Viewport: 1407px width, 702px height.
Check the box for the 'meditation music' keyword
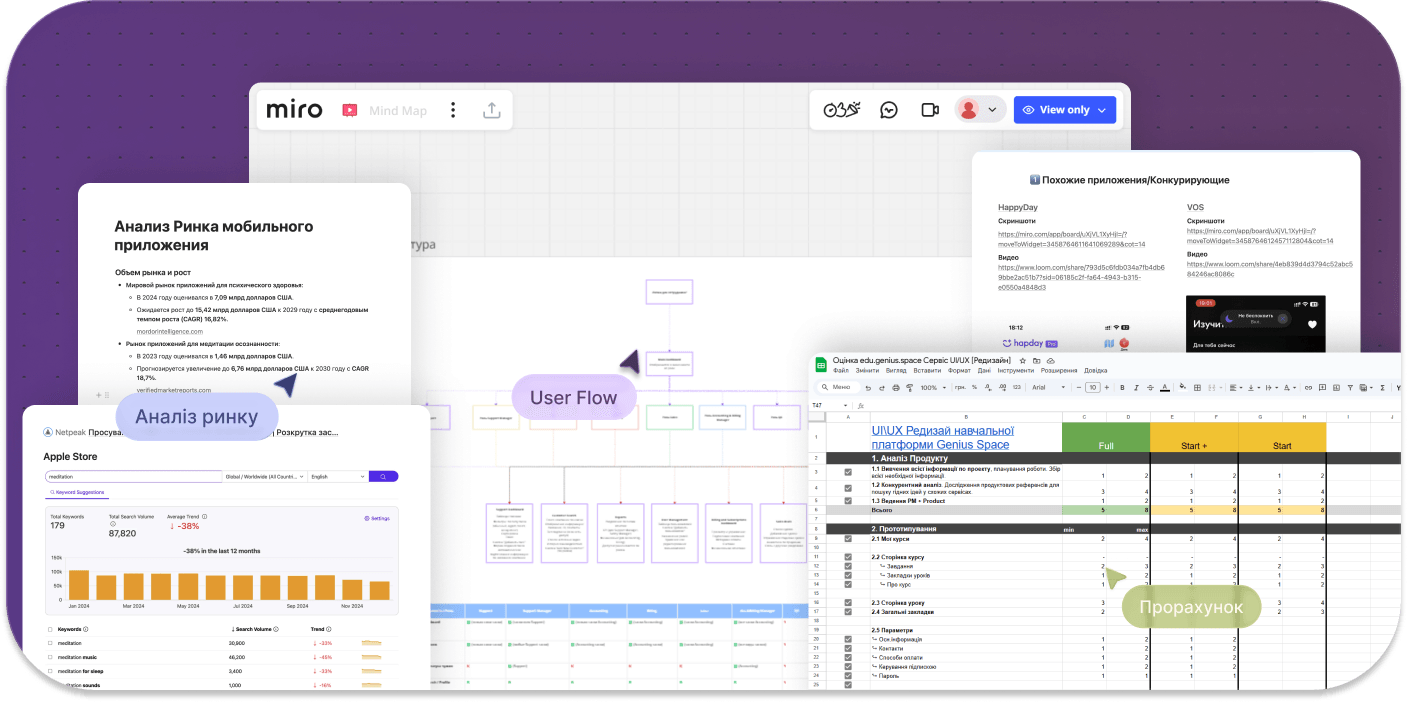tap(50, 657)
